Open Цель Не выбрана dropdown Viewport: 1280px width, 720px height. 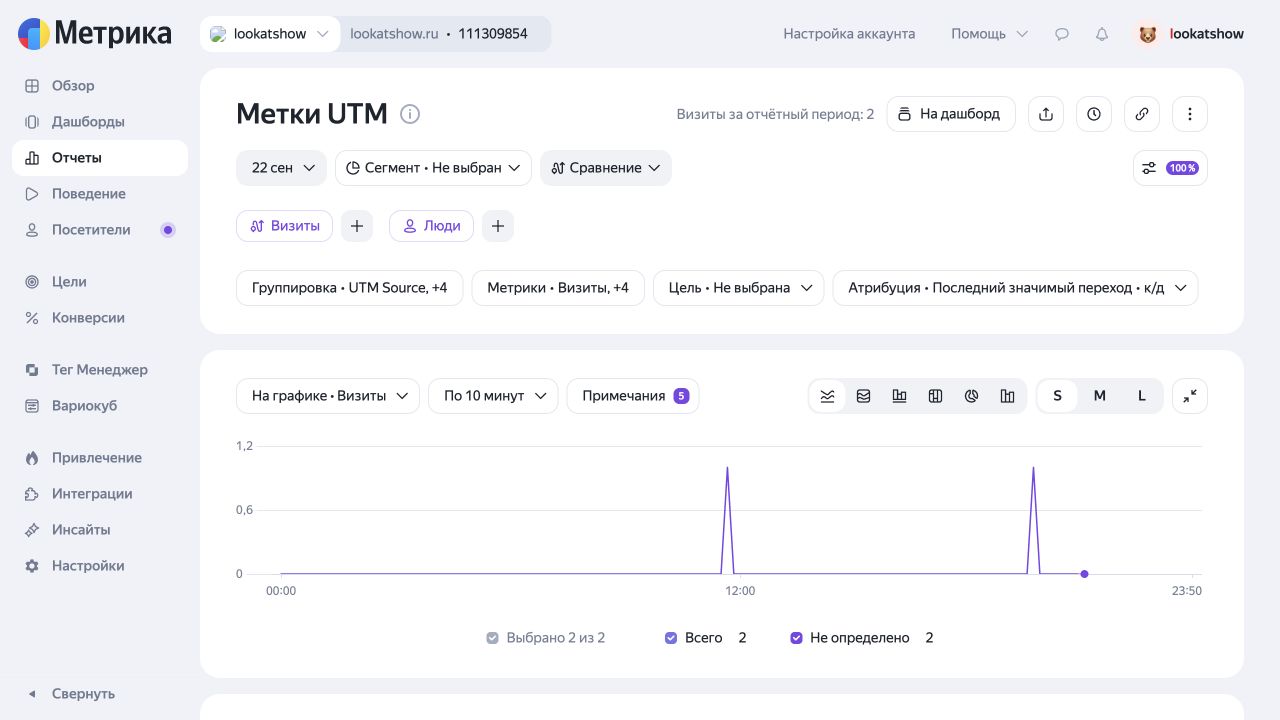(x=739, y=288)
